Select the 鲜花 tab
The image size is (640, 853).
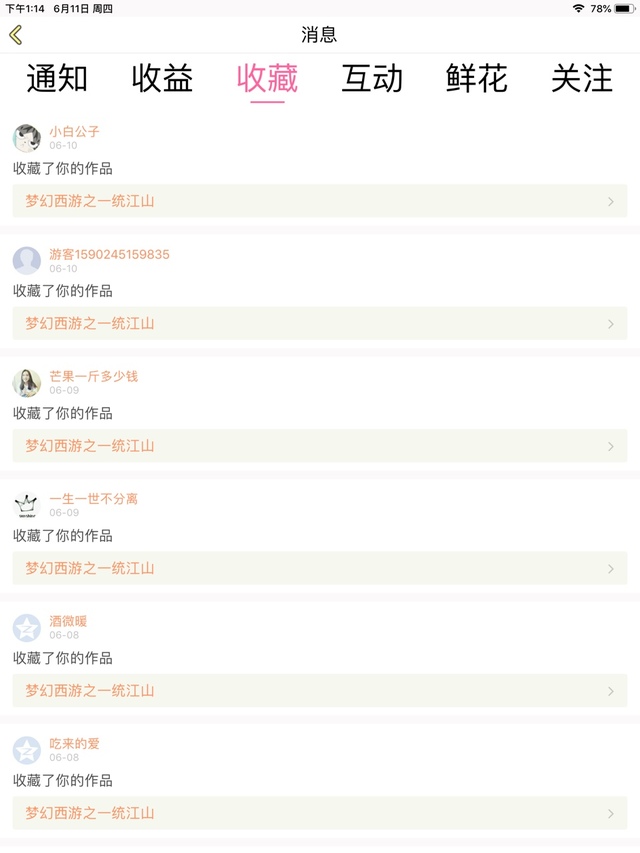pos(477,79)
